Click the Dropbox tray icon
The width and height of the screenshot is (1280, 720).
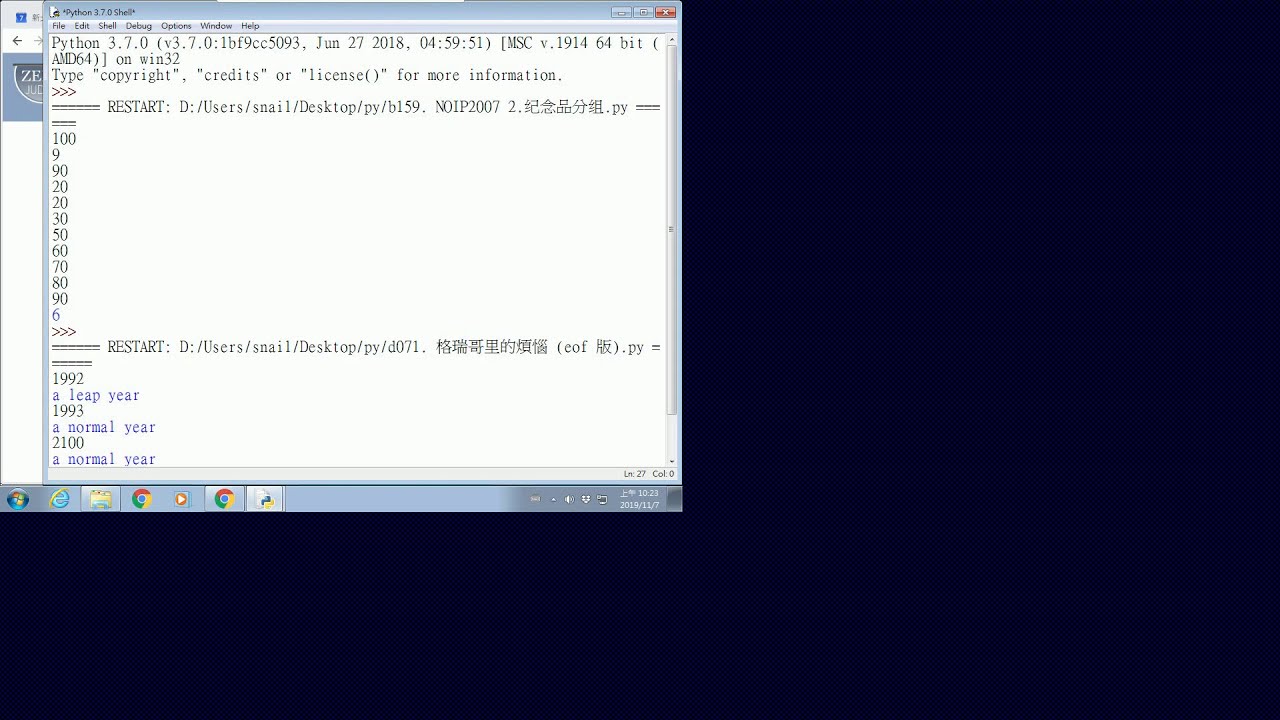coord(586,499)
